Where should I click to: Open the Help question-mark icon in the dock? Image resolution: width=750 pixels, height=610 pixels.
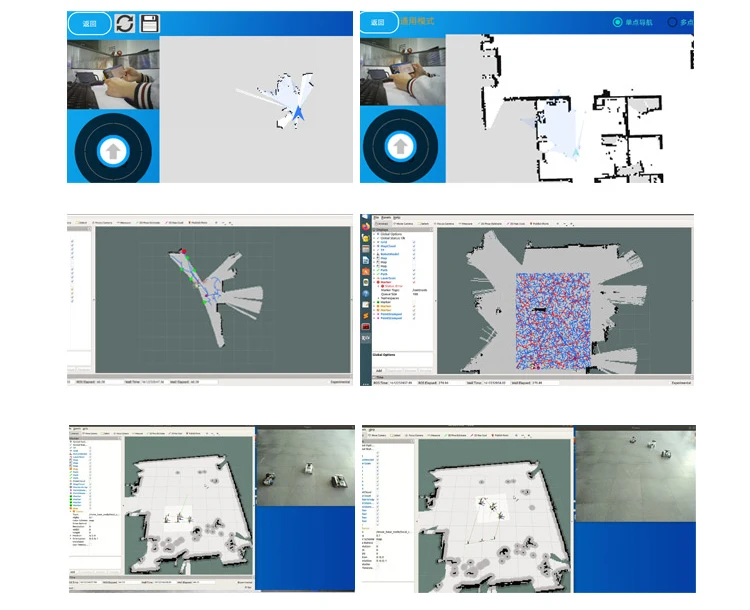point(365,293)
